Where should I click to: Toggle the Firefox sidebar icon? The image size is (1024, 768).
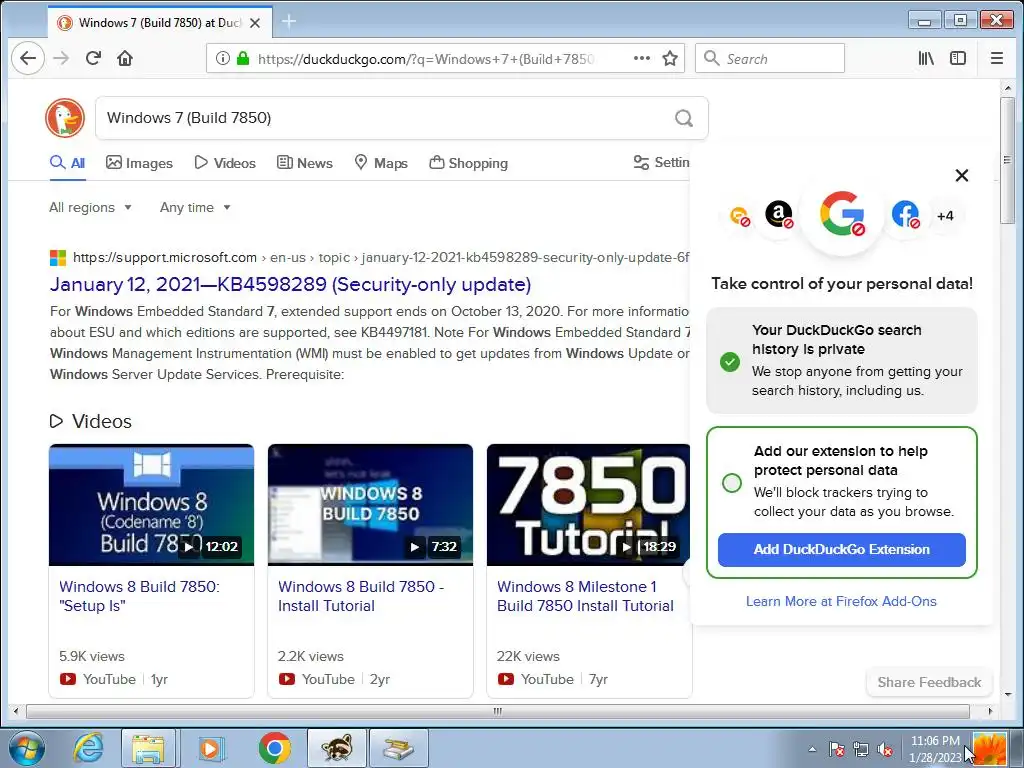(x=957, y=58)
